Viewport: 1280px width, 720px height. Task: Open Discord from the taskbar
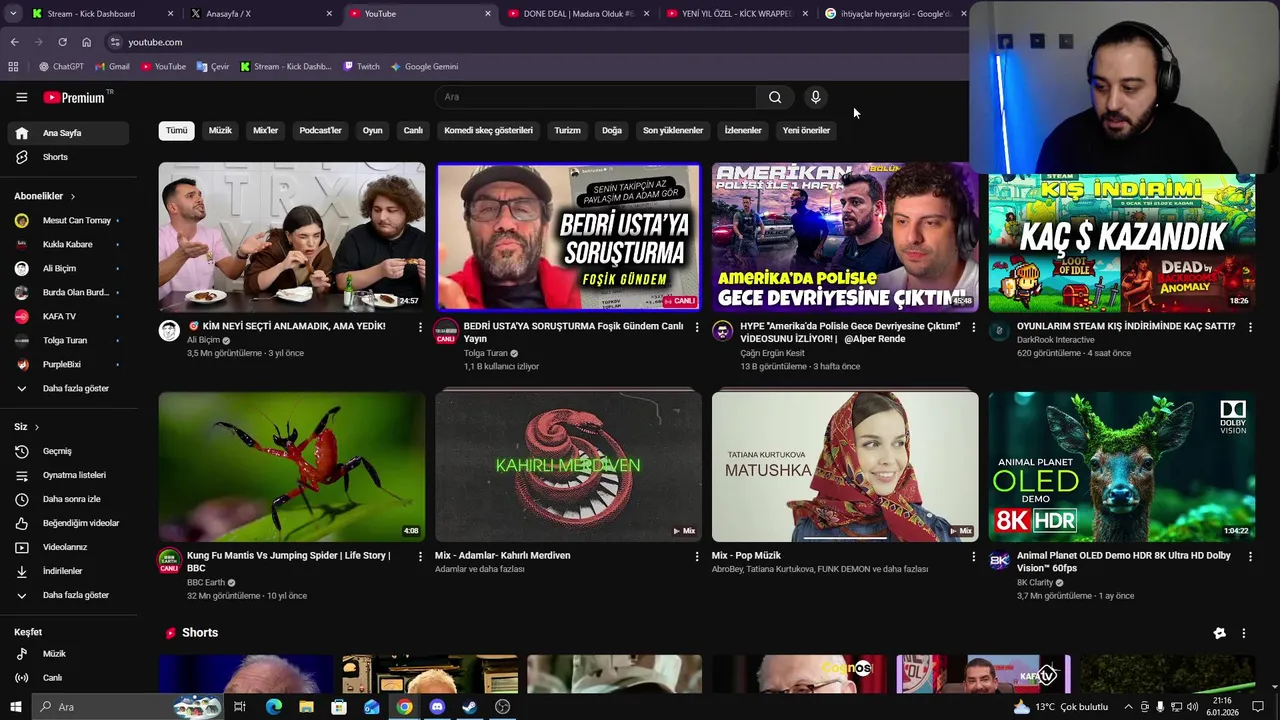(437, 707)
